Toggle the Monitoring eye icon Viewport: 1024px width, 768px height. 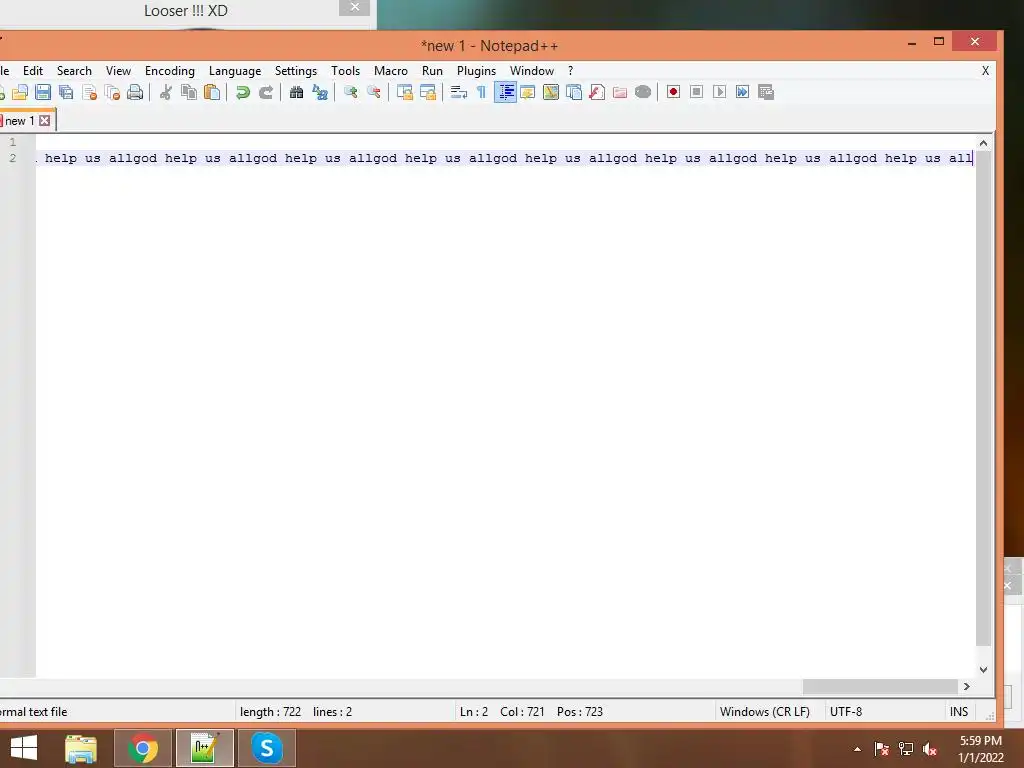click(x=643, y=92)
